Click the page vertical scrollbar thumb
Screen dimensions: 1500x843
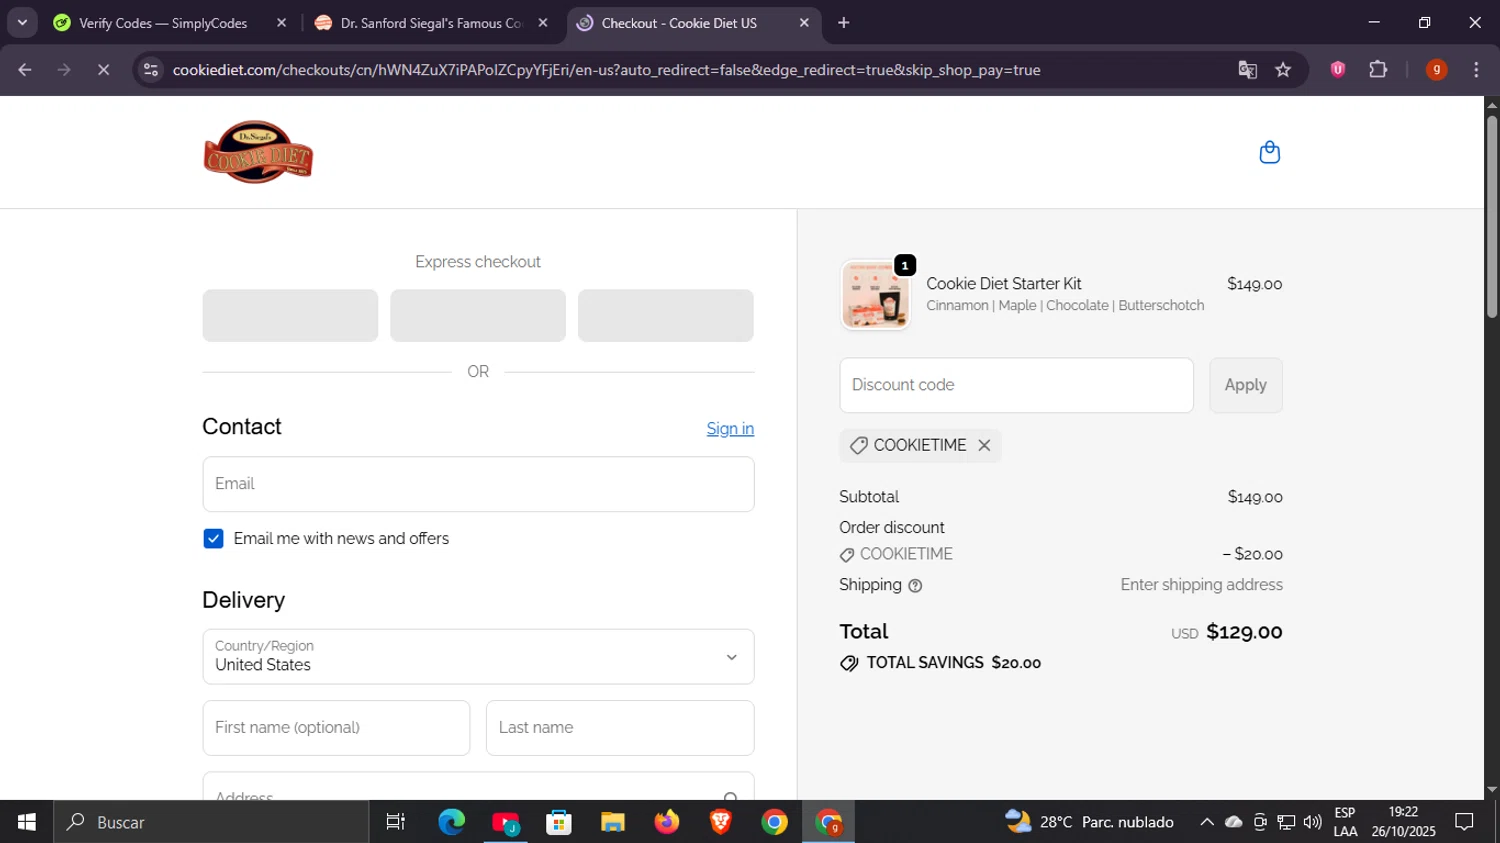(x=1491, y=217)
